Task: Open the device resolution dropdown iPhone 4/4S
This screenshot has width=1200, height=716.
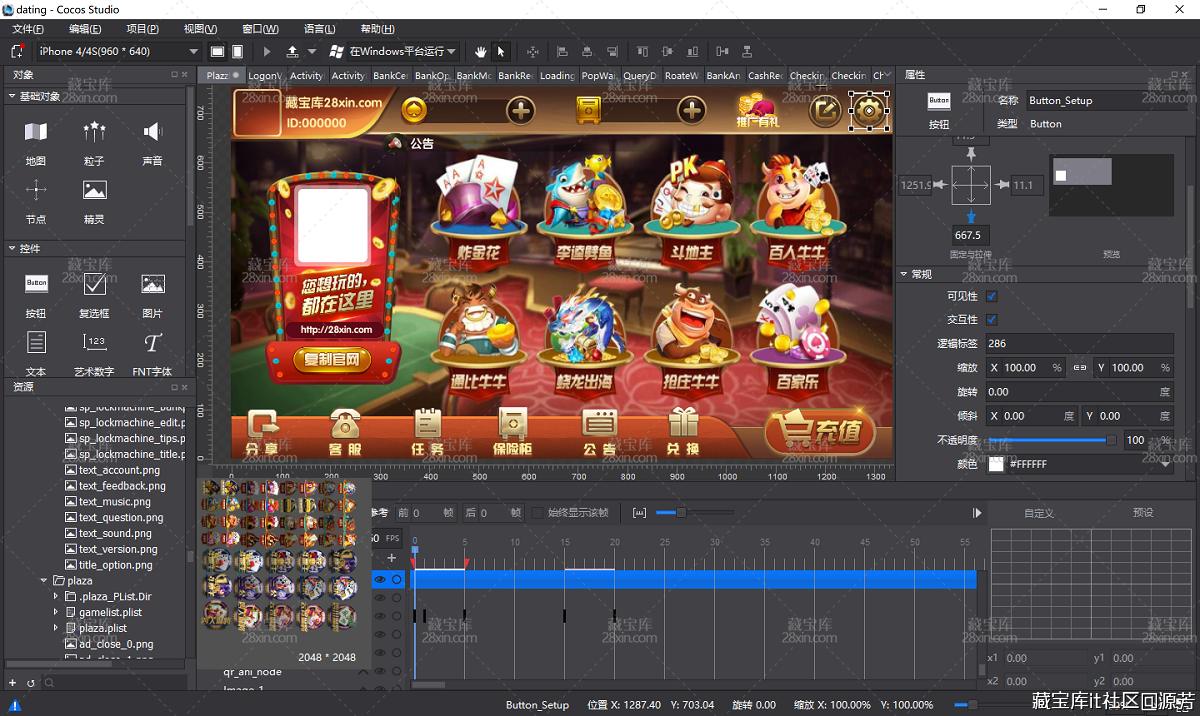Action: pos(119,51)
